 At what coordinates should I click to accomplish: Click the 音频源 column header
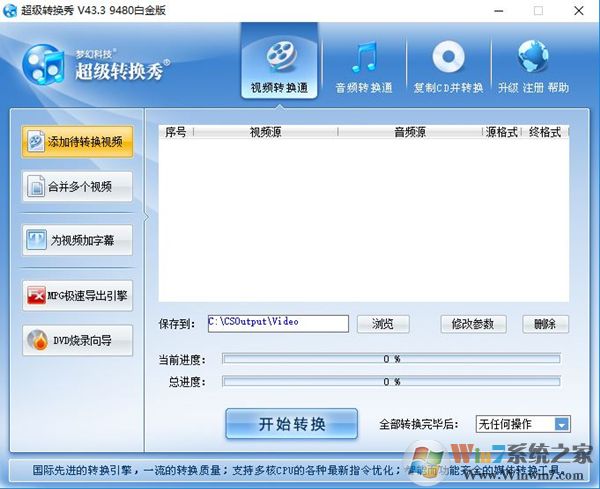pyautogui.click(x=410, y=132)
